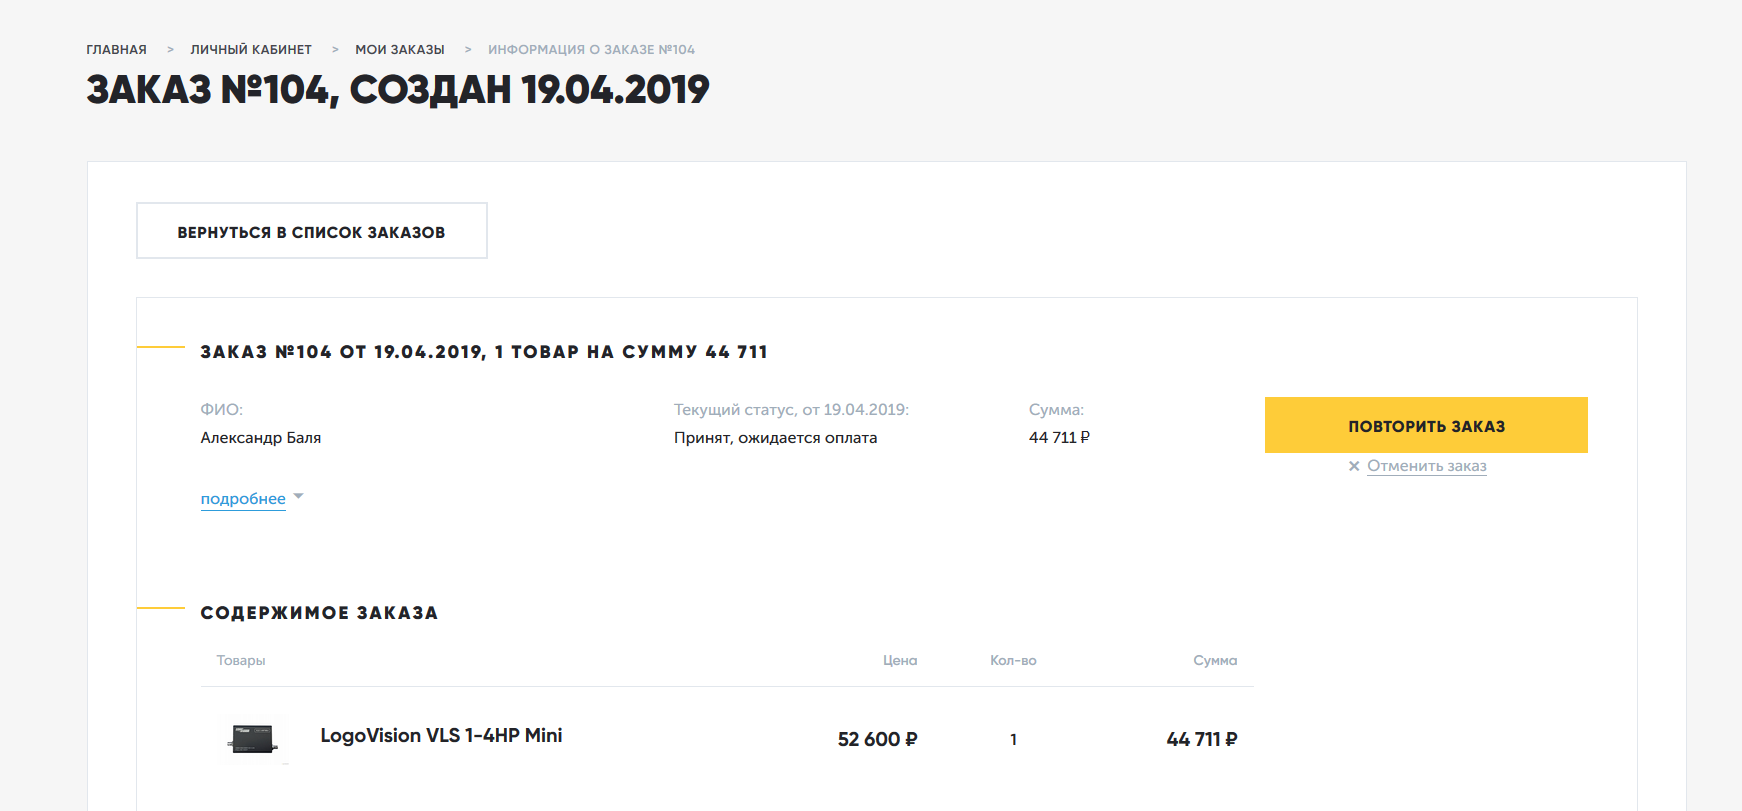
Task: Click the product price 52 600 ₽
Action: (877, 740)
